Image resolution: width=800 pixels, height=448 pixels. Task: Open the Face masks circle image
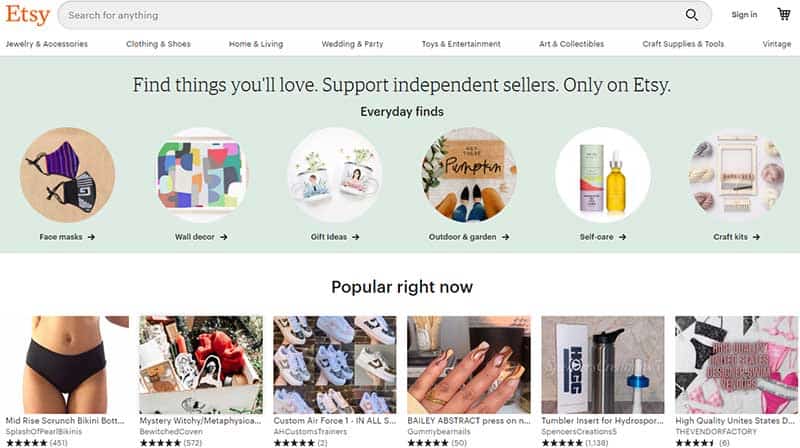pos(67,175)
